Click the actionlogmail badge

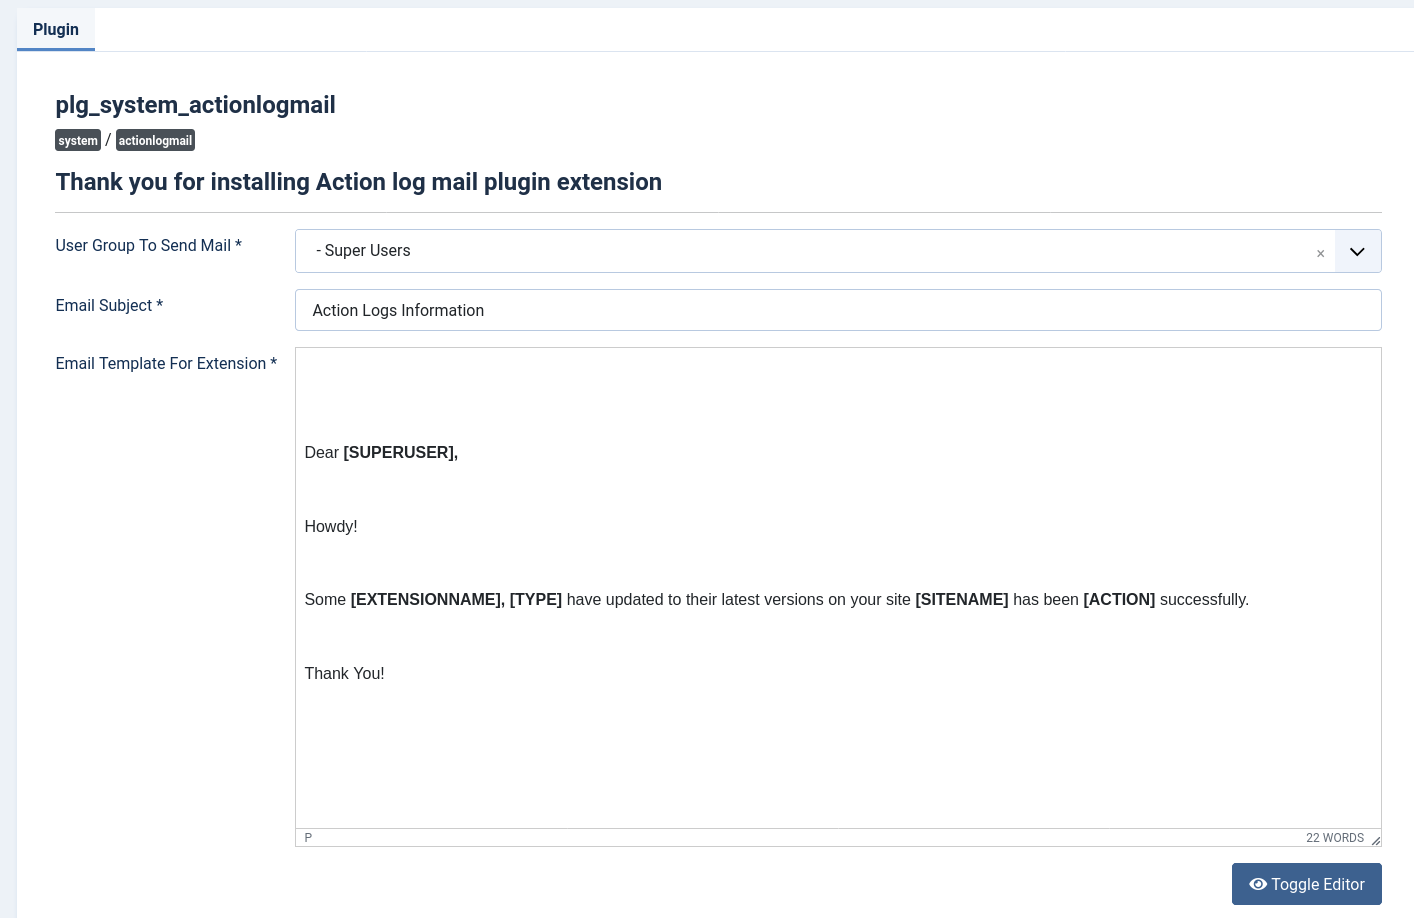(x=155, y=141)
